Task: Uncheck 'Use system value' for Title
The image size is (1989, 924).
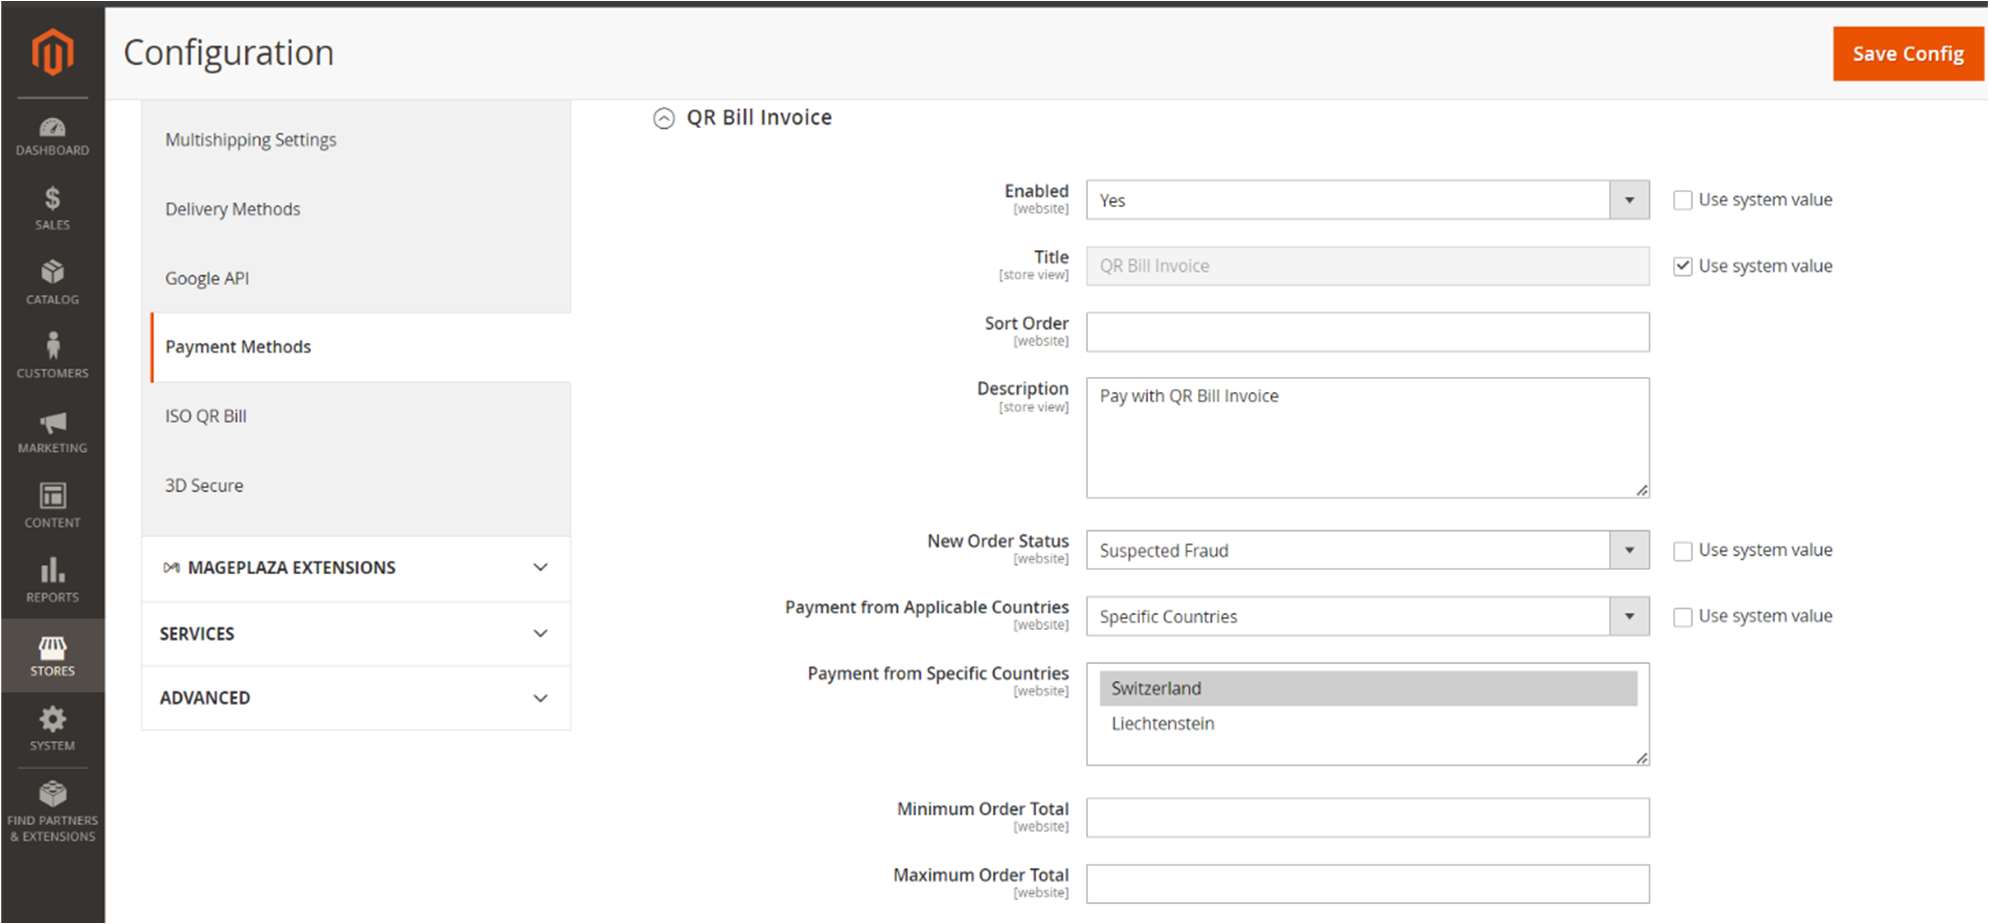Action: (x=1683, y=266)
